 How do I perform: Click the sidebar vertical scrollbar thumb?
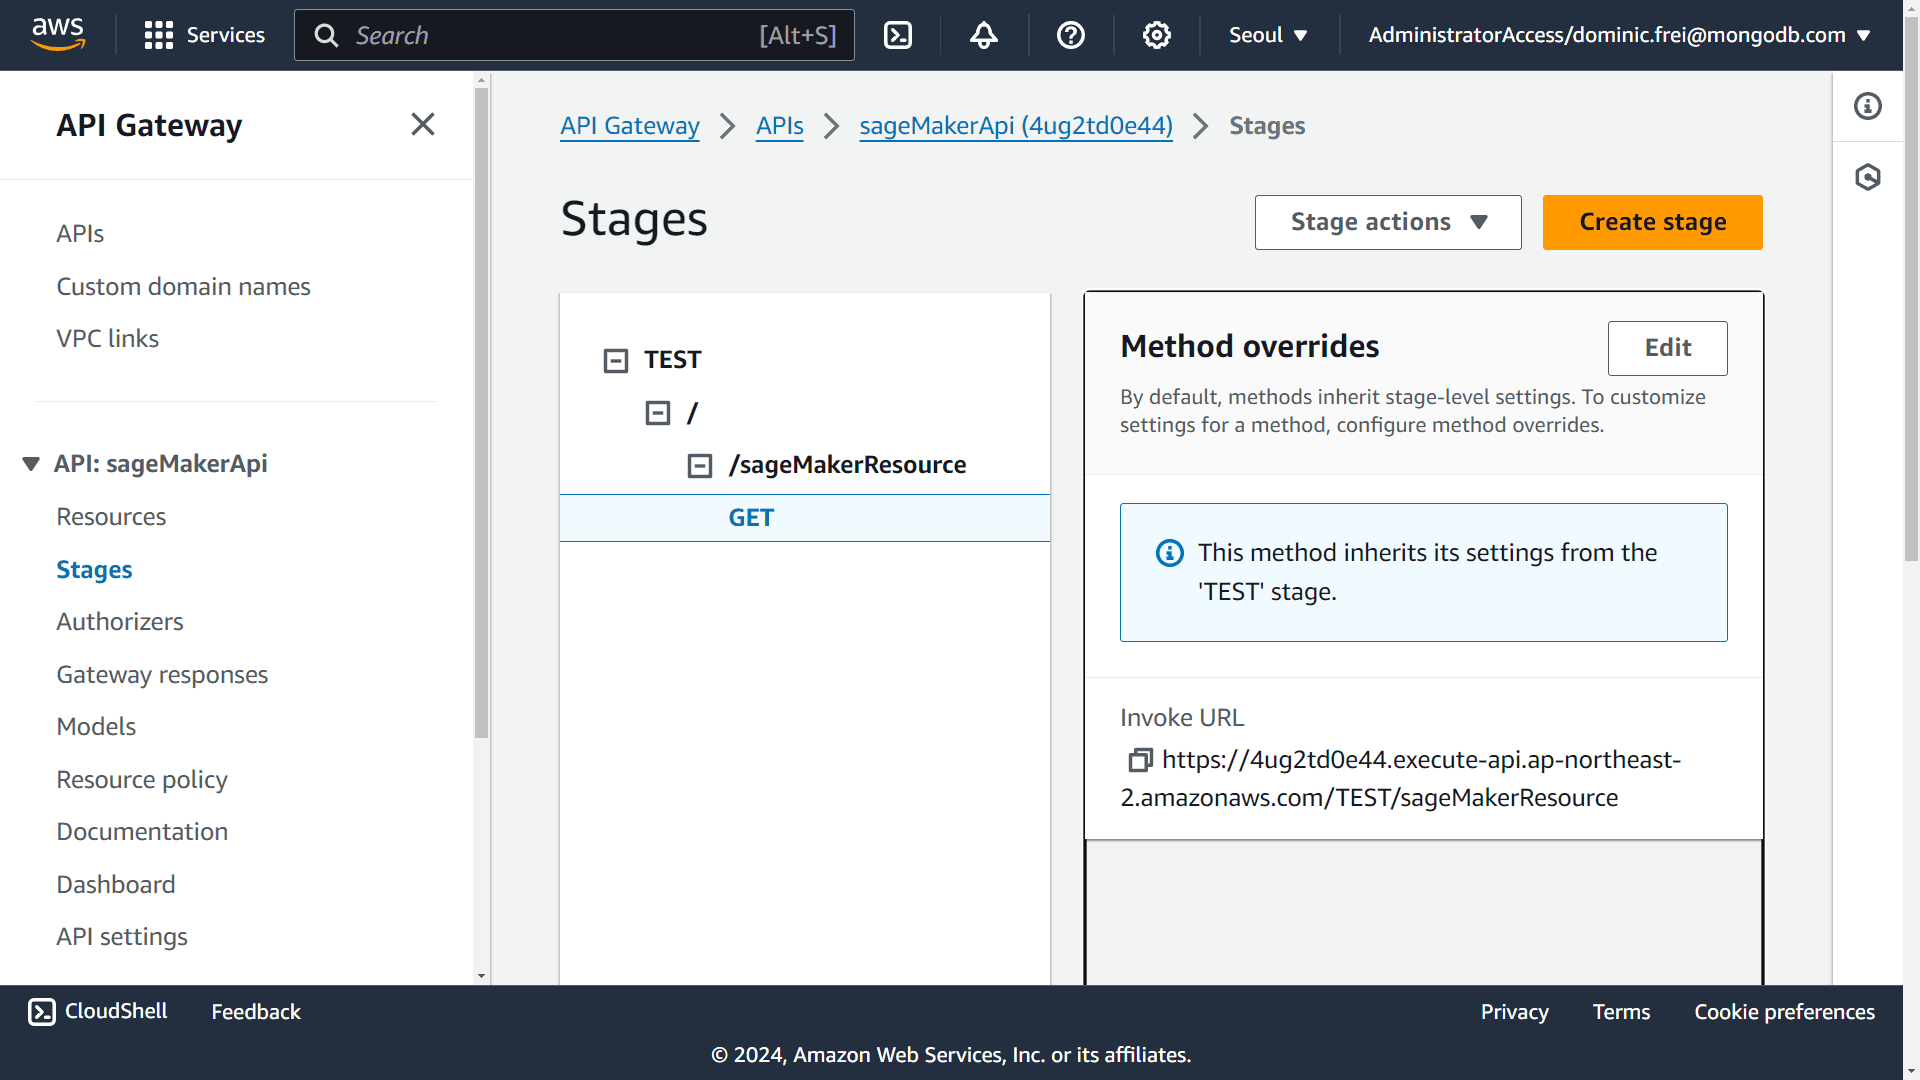(x=481, y=413)
